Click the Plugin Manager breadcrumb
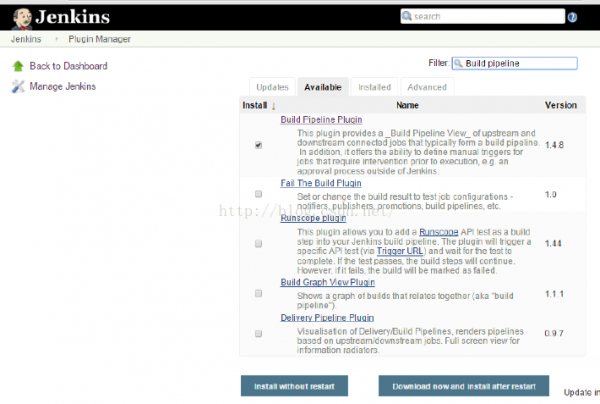Image resolution: width=600 pixels, height=404 pixels. 99,39
